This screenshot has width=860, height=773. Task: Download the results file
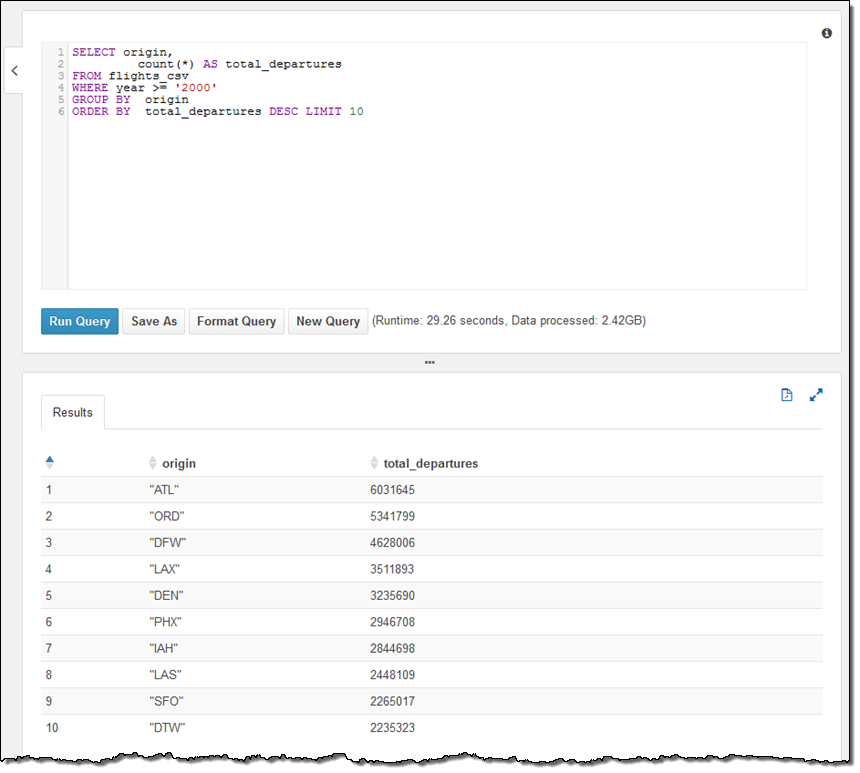[x=787, y=395]
